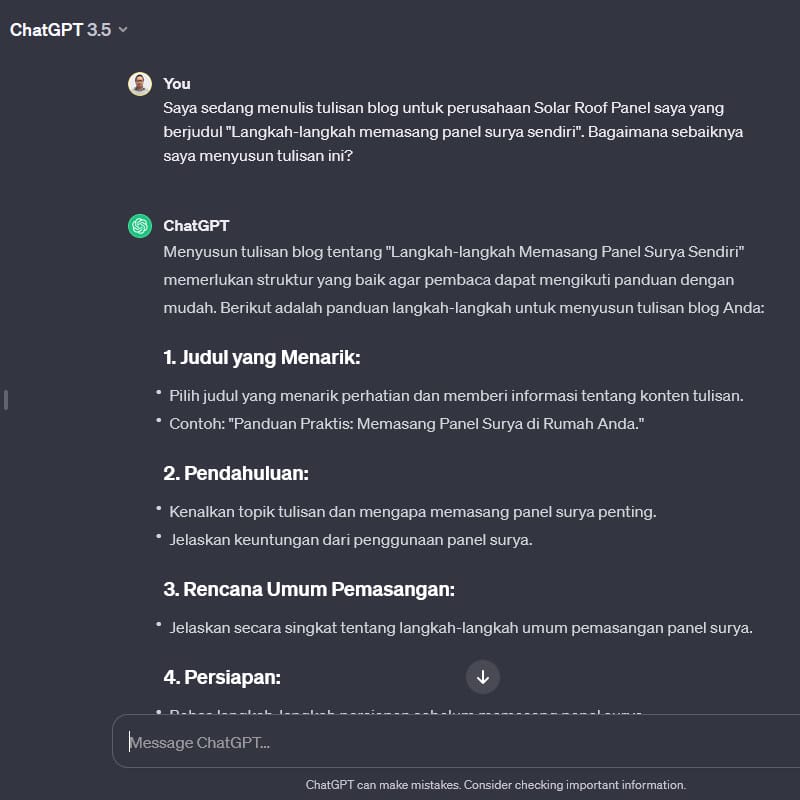Click the You sender name label
Viewport: 800px width, 800px height.
point(176,83)
